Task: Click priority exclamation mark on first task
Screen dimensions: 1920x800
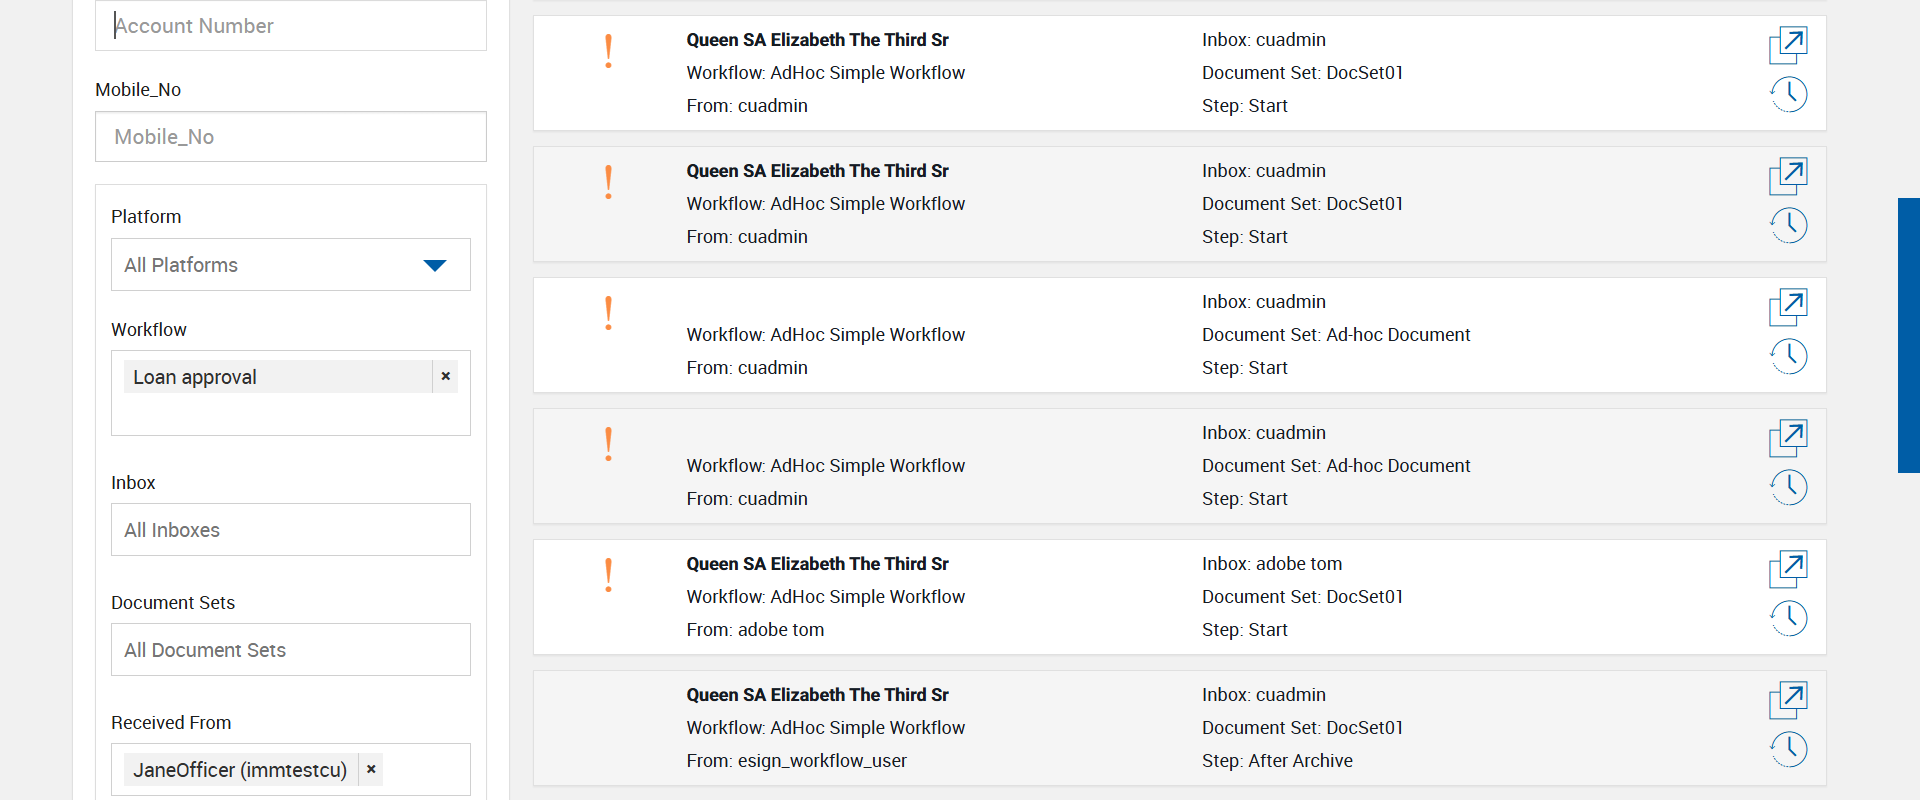Action: click(x=608, y=51)
